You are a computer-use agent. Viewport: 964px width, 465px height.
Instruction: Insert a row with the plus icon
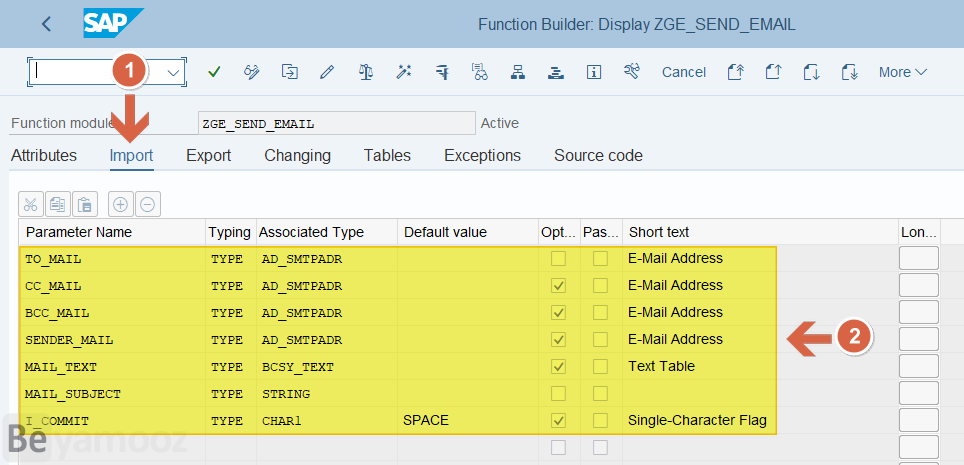tap(120, 204)
